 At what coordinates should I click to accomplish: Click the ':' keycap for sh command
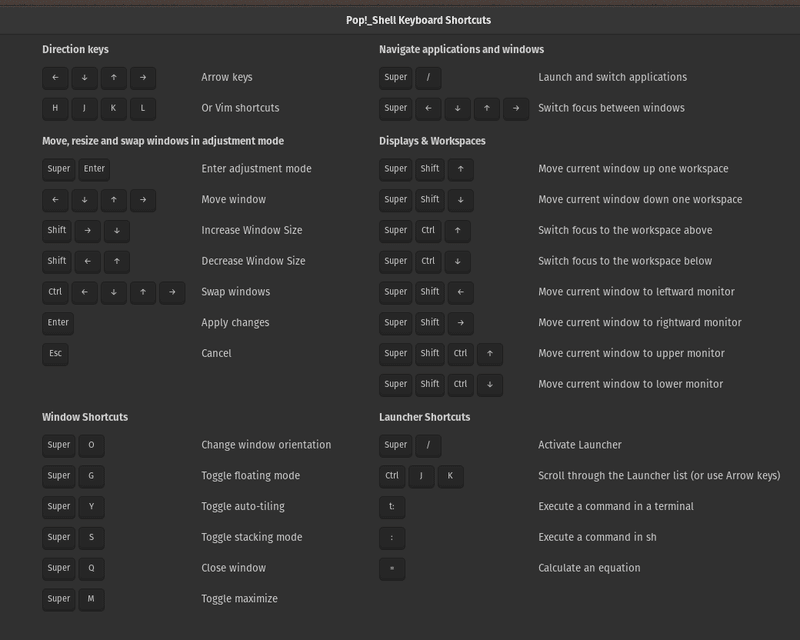392,537
